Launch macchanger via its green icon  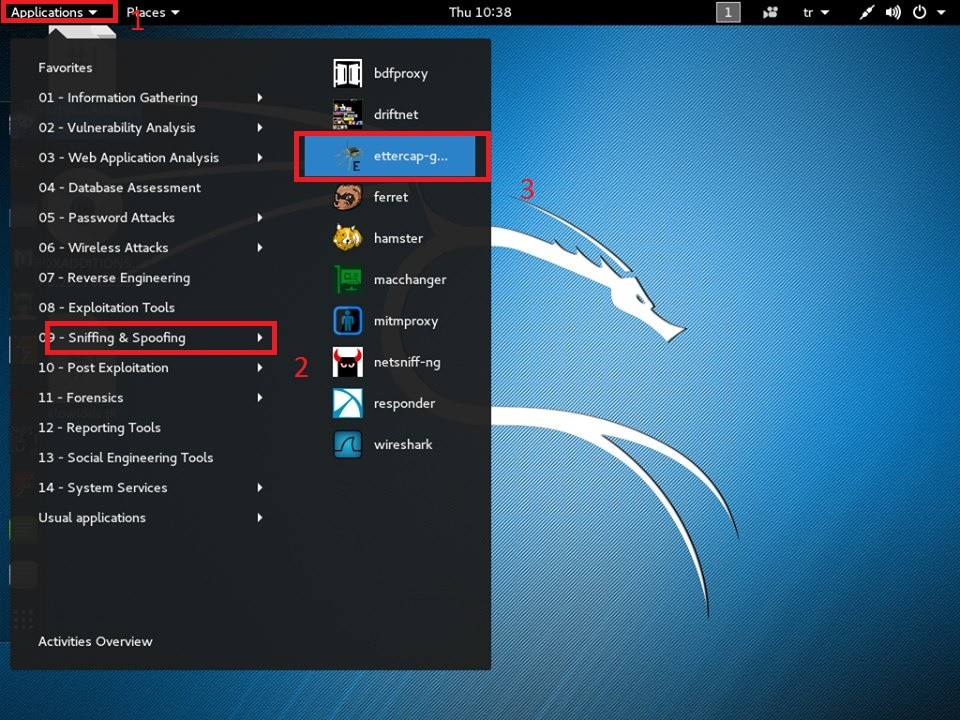pos(347,279)
